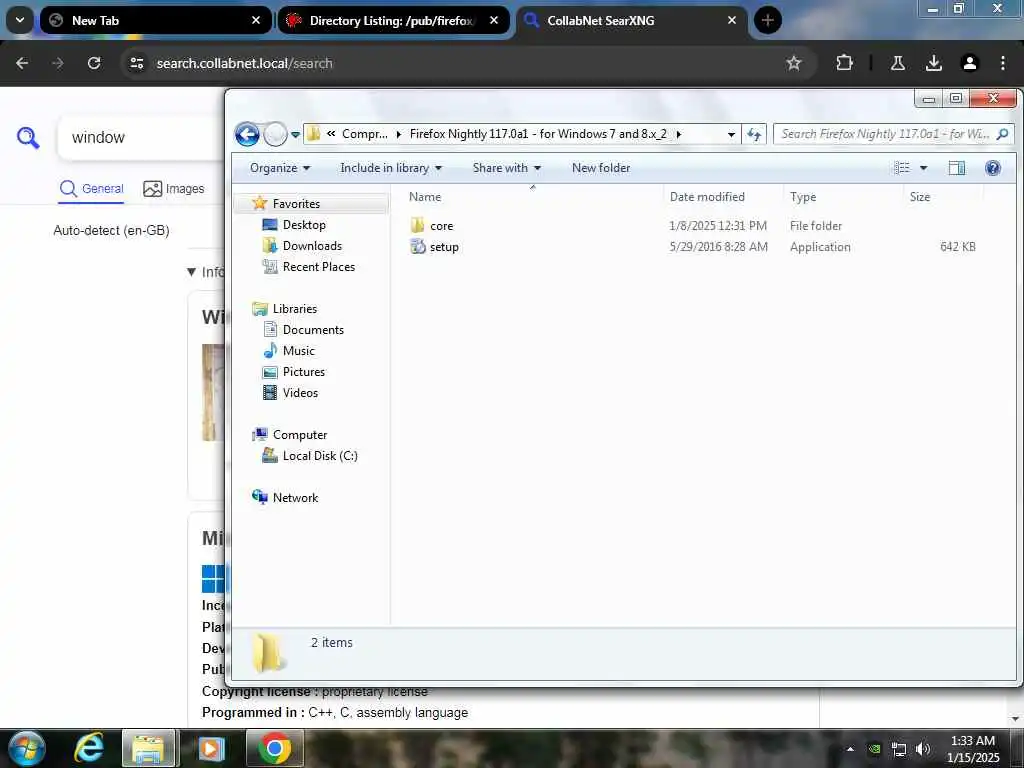The height and width of the screenshot is (768, 1024).
Task: Click the Explorer refresh address button
Action: pos(754,135)
